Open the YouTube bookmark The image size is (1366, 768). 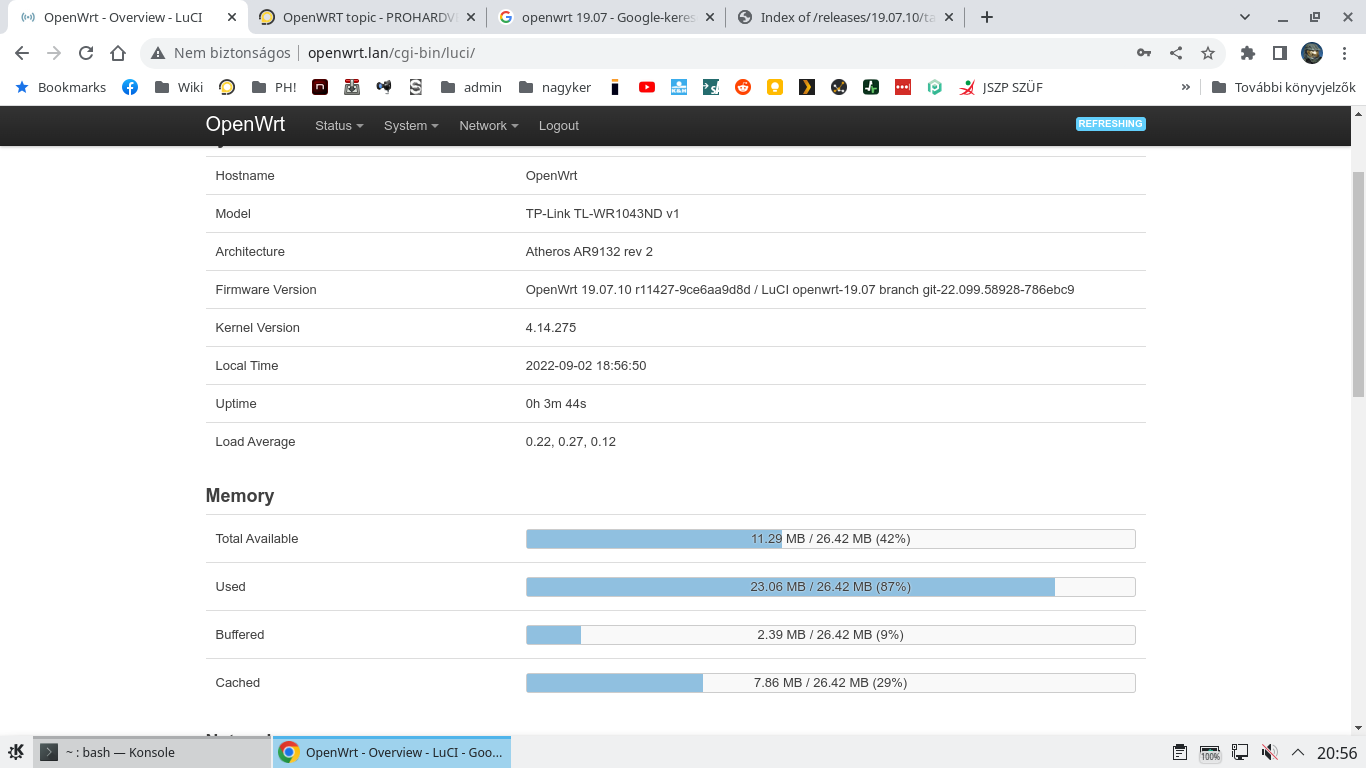tap(647, 87)
